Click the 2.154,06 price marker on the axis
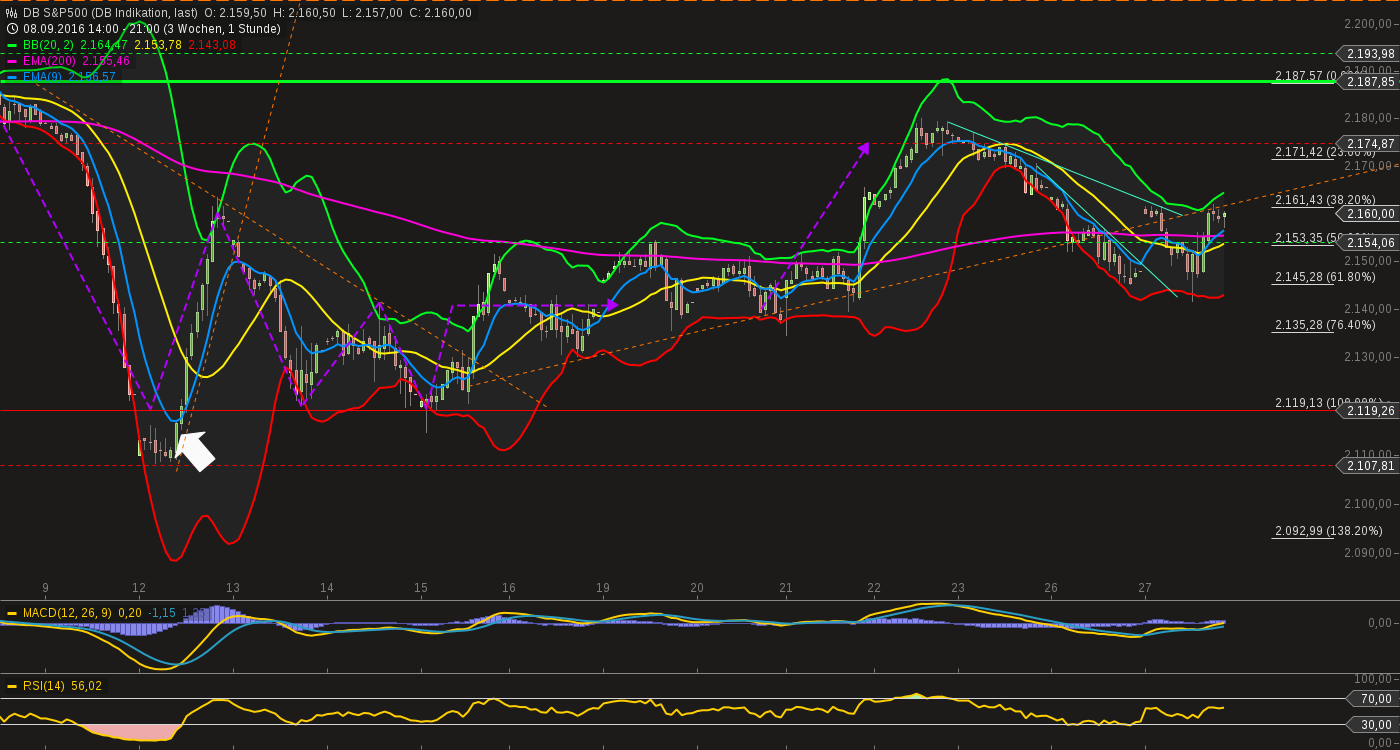The image size is (1400, 750). [1366, 242]
